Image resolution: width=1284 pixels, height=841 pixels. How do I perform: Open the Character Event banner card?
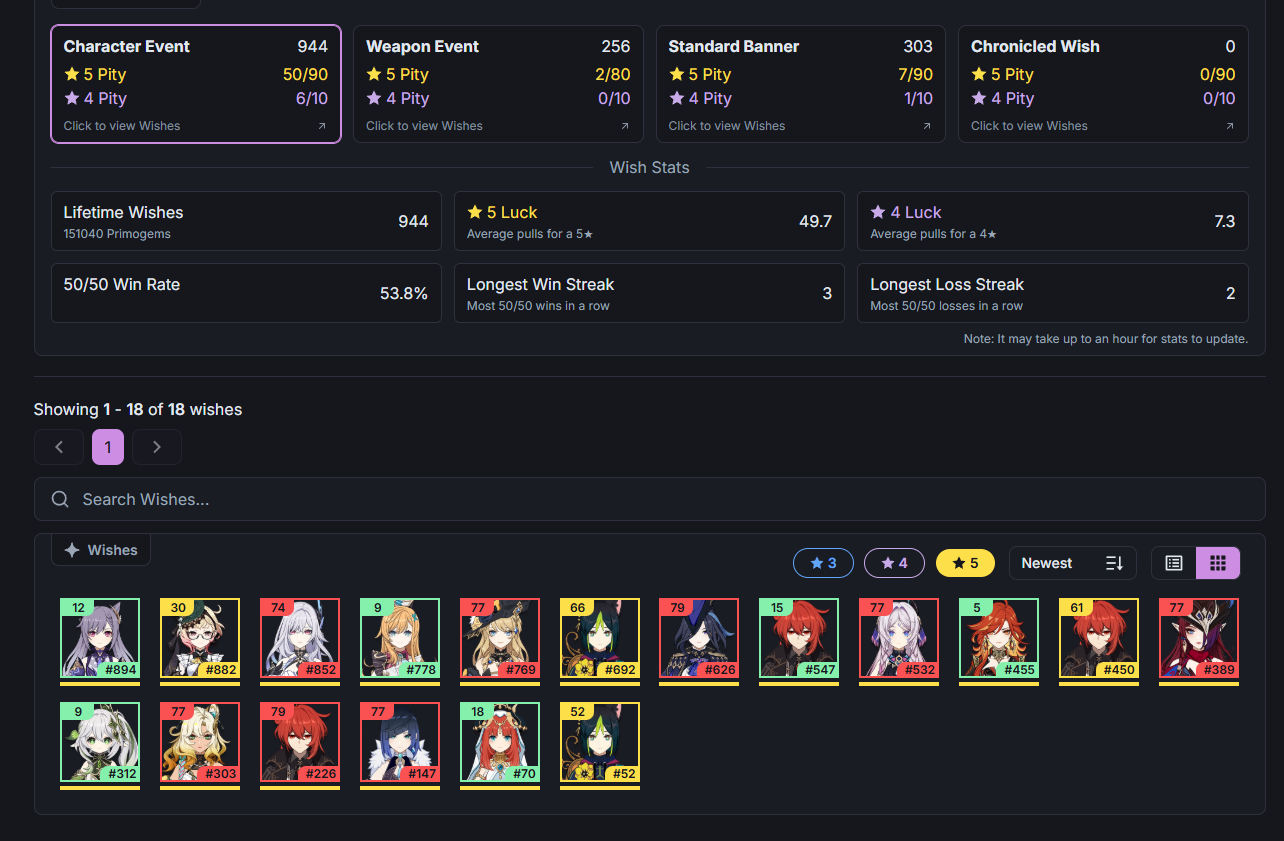tap(196, 84)
